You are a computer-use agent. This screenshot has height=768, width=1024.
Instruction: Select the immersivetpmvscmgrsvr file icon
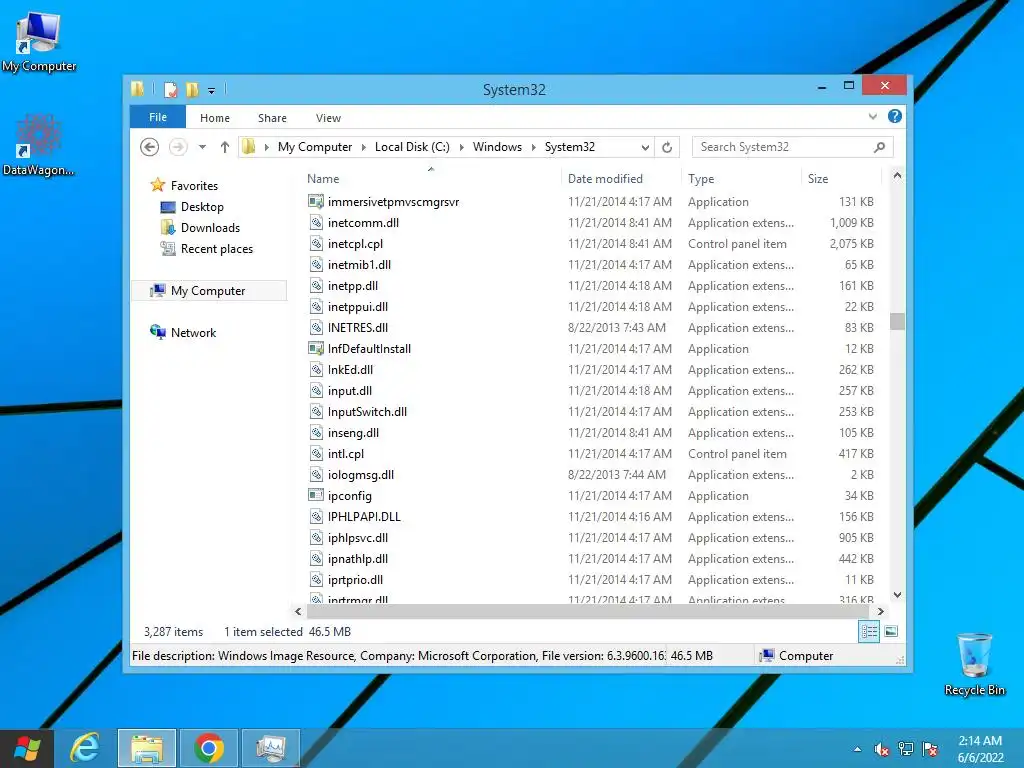(316, 201)
